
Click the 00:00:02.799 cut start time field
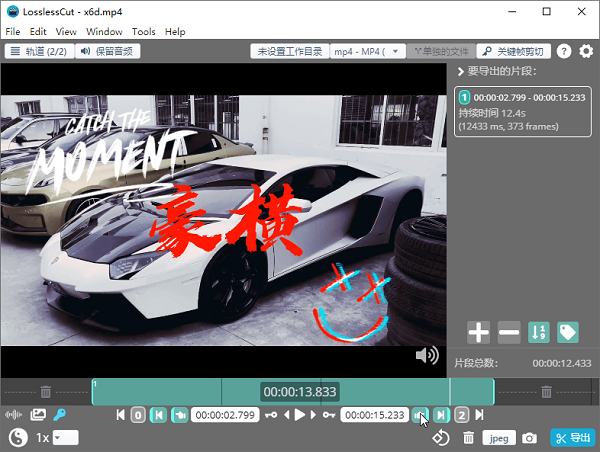click(225, 415)
